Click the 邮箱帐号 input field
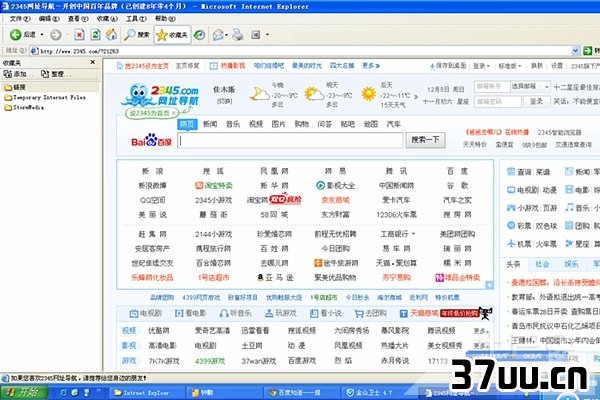Screen dimensions: 600x400 492,87
